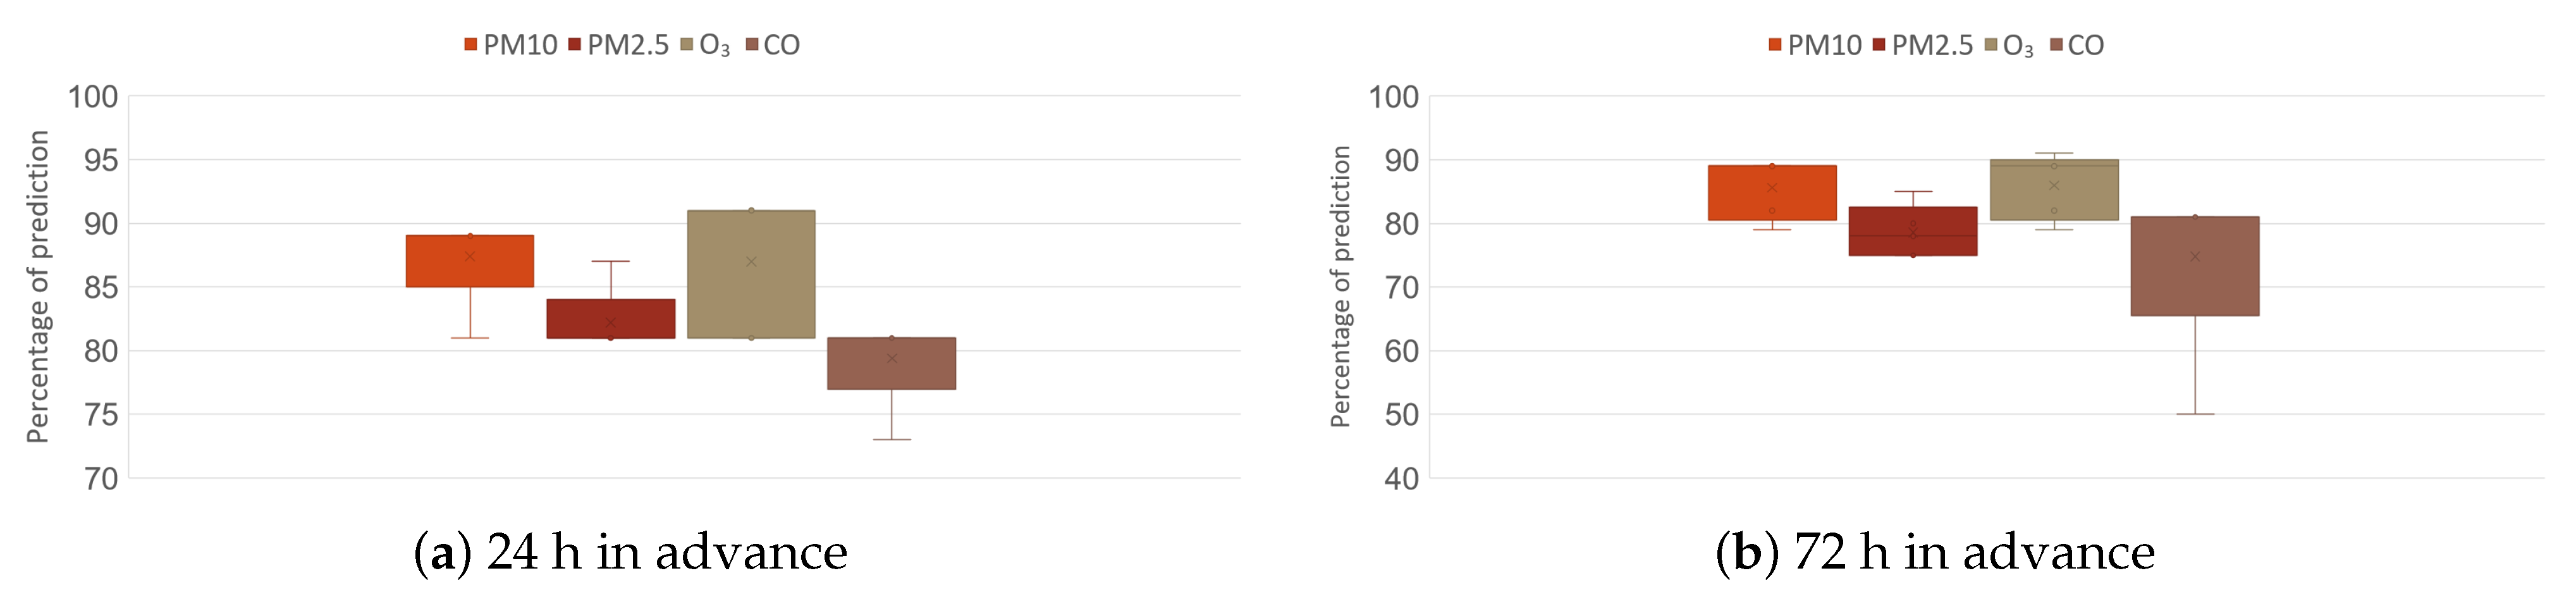Click the y-axis title of the 24 h chart
Viewport: 2576px width, 604px height.
38,286
